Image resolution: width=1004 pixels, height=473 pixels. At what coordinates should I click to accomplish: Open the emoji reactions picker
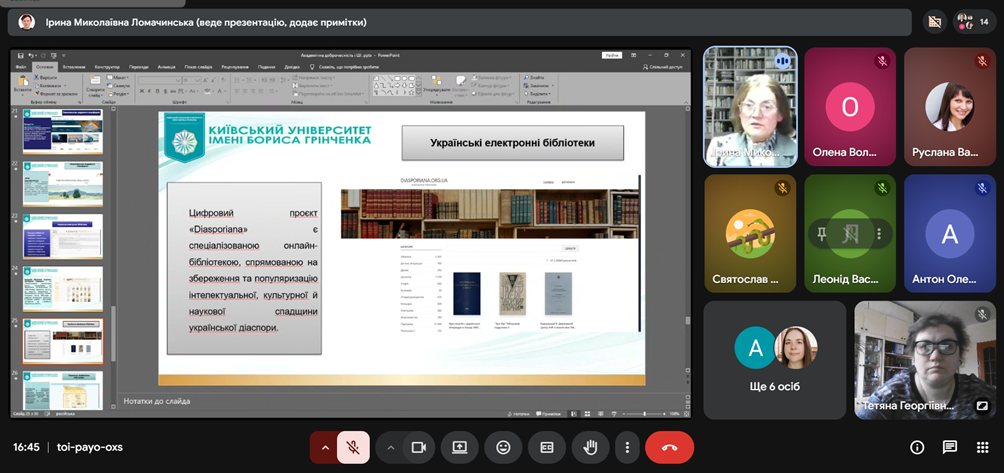click(504, 447)
